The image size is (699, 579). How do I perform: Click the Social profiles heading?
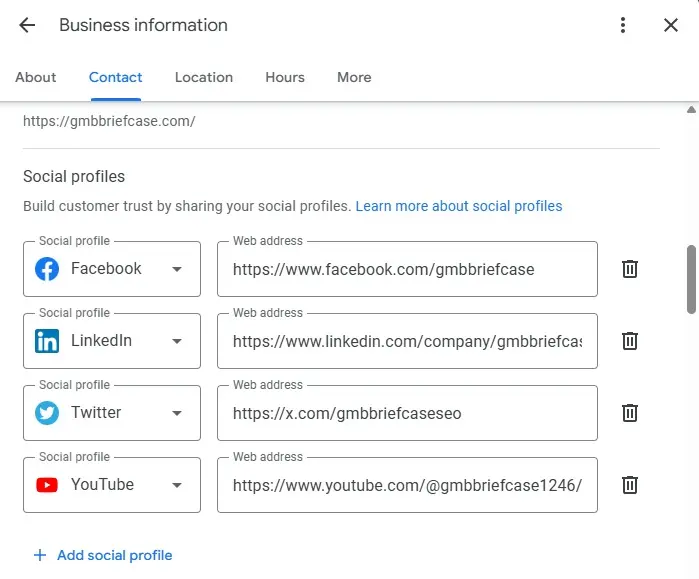(x=74, y=177)
